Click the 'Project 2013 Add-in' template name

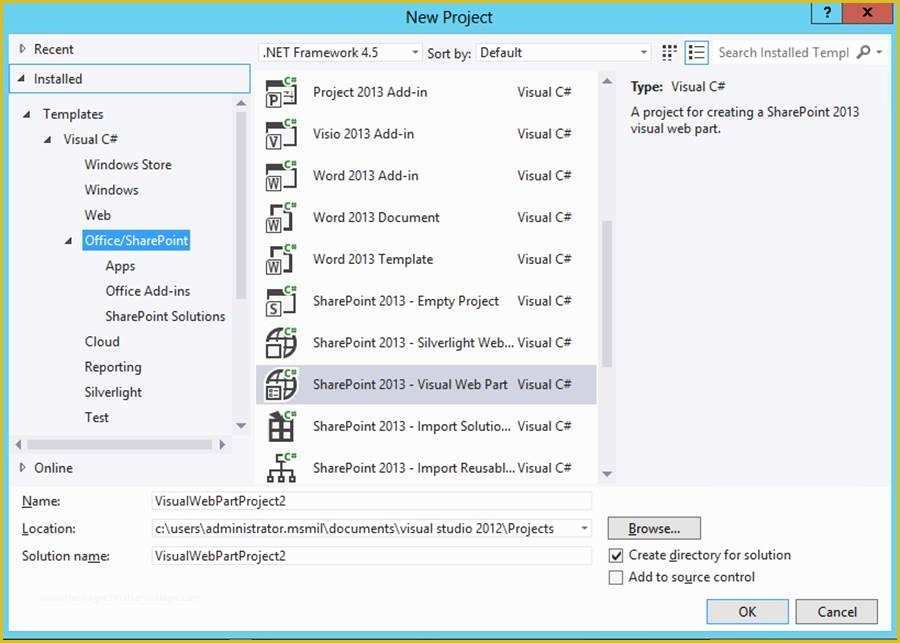370,92
